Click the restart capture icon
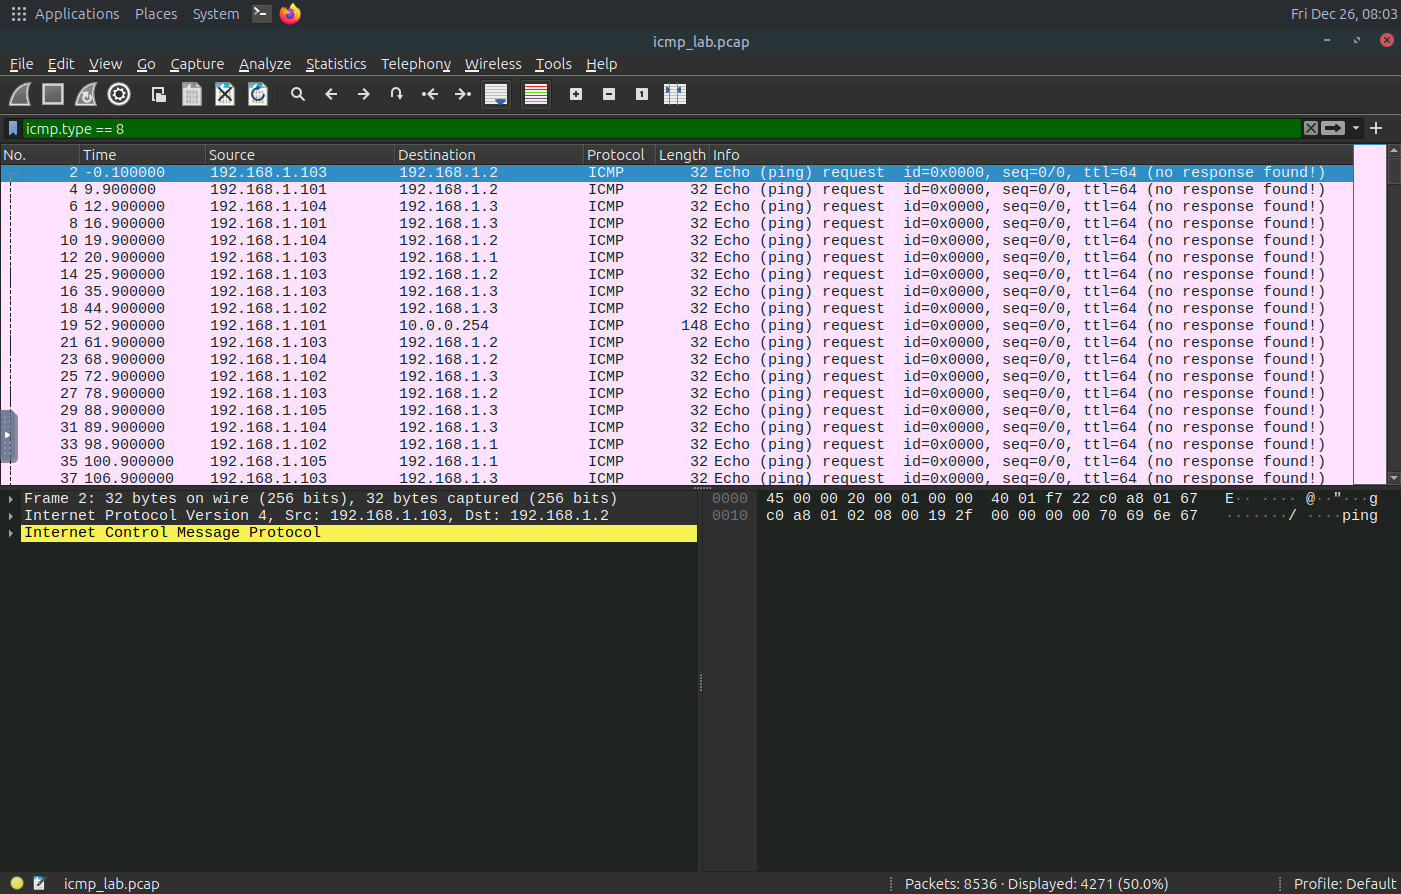The height and width of the screenshot is (894, 1401). [x=86, y=94]
